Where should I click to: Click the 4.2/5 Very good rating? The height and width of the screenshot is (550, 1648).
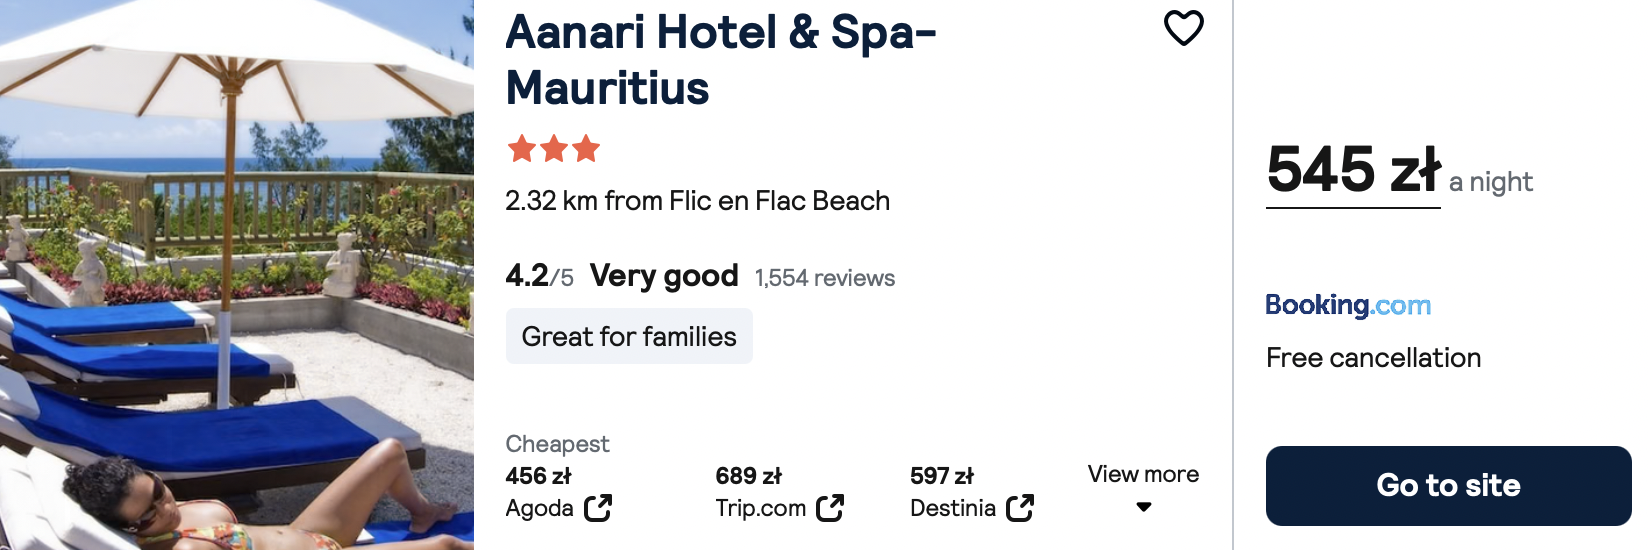pyautogui.click(x=622, y=275)
